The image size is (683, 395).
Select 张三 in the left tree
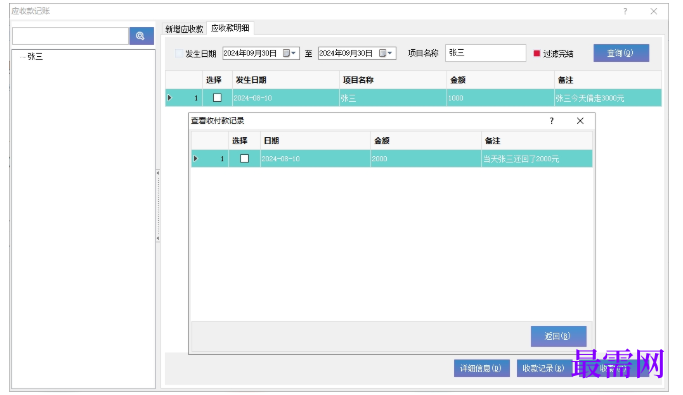[x=35, y=57]
